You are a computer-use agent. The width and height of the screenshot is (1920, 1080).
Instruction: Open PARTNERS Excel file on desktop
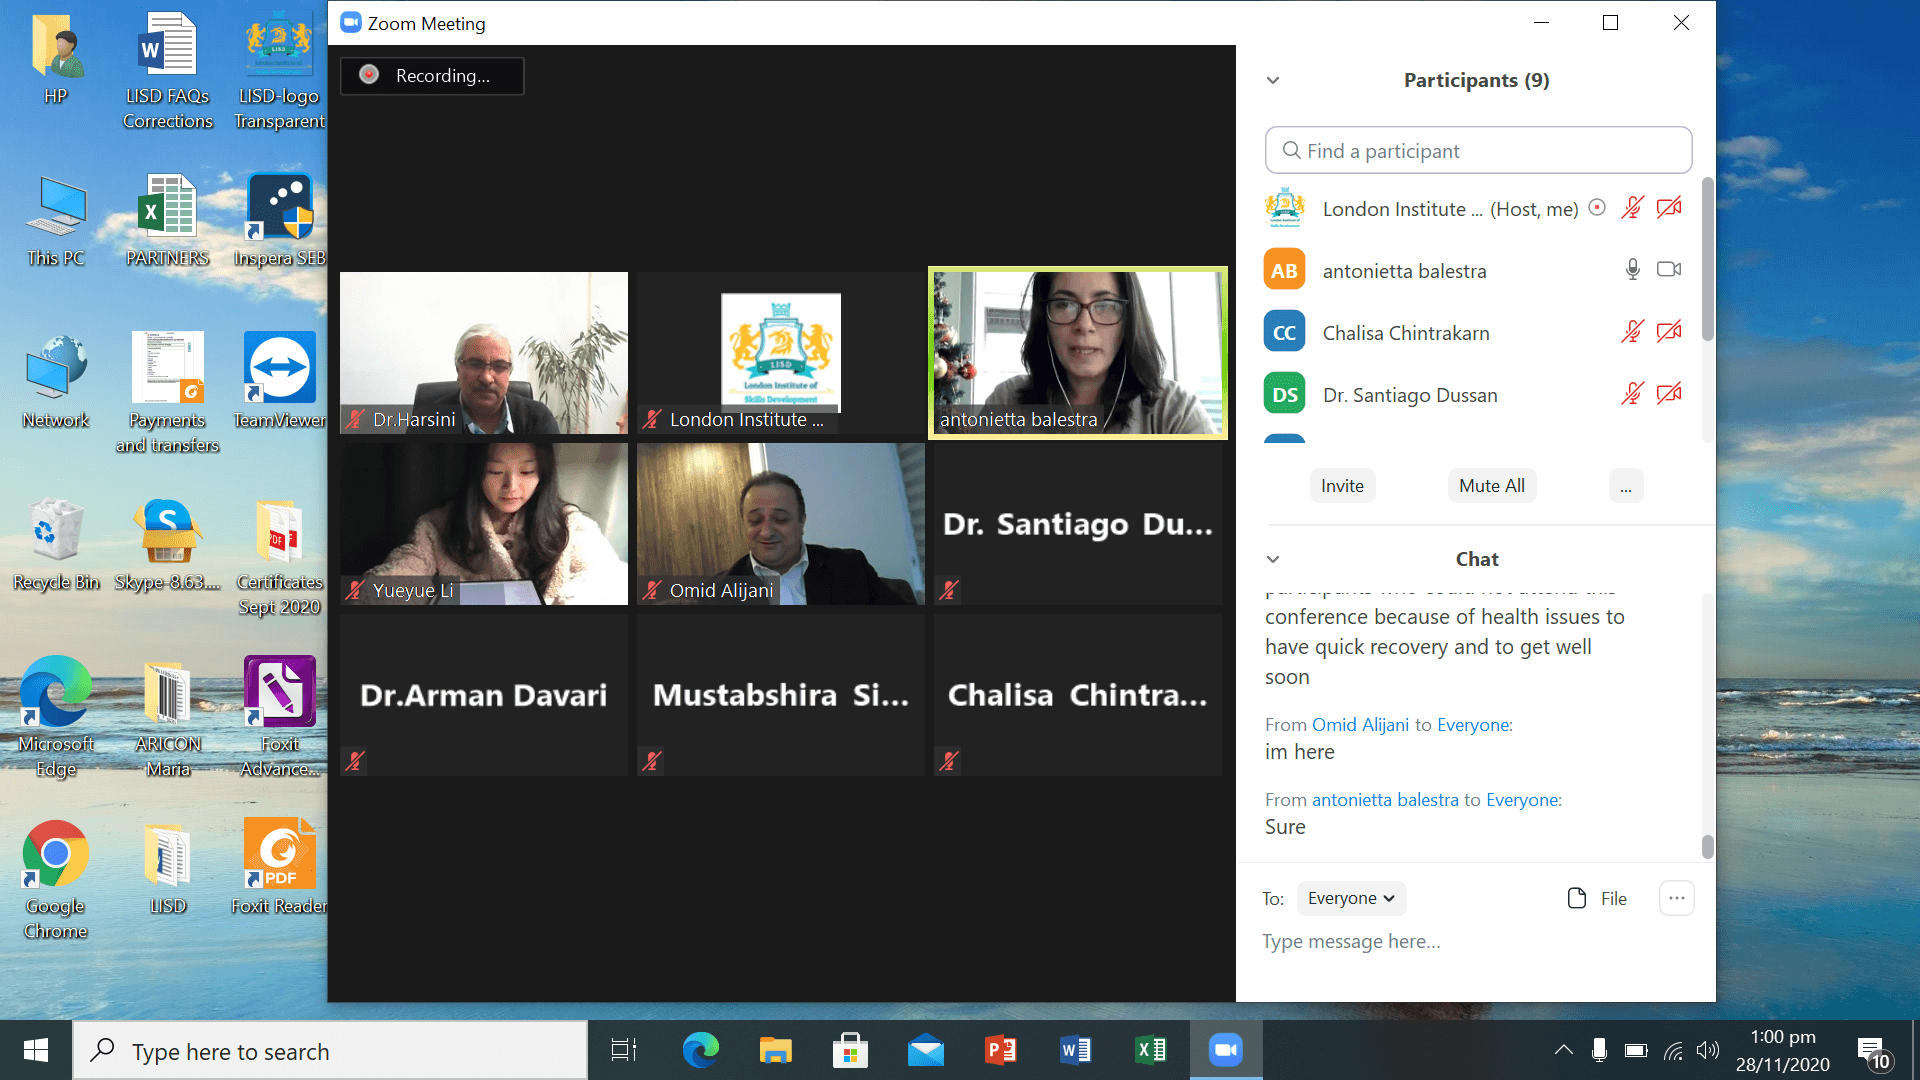click(167, 222)
